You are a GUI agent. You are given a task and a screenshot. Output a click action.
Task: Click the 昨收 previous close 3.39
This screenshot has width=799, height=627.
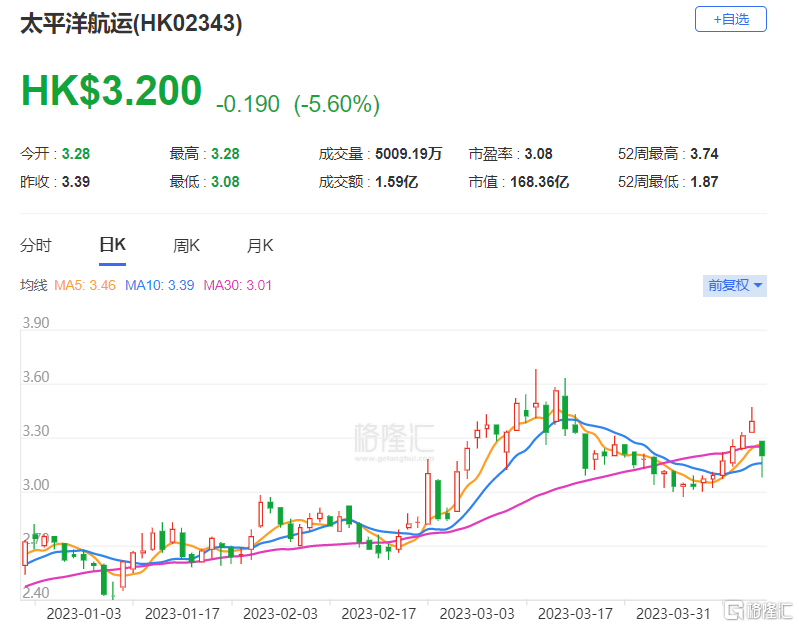click(76, 182)
